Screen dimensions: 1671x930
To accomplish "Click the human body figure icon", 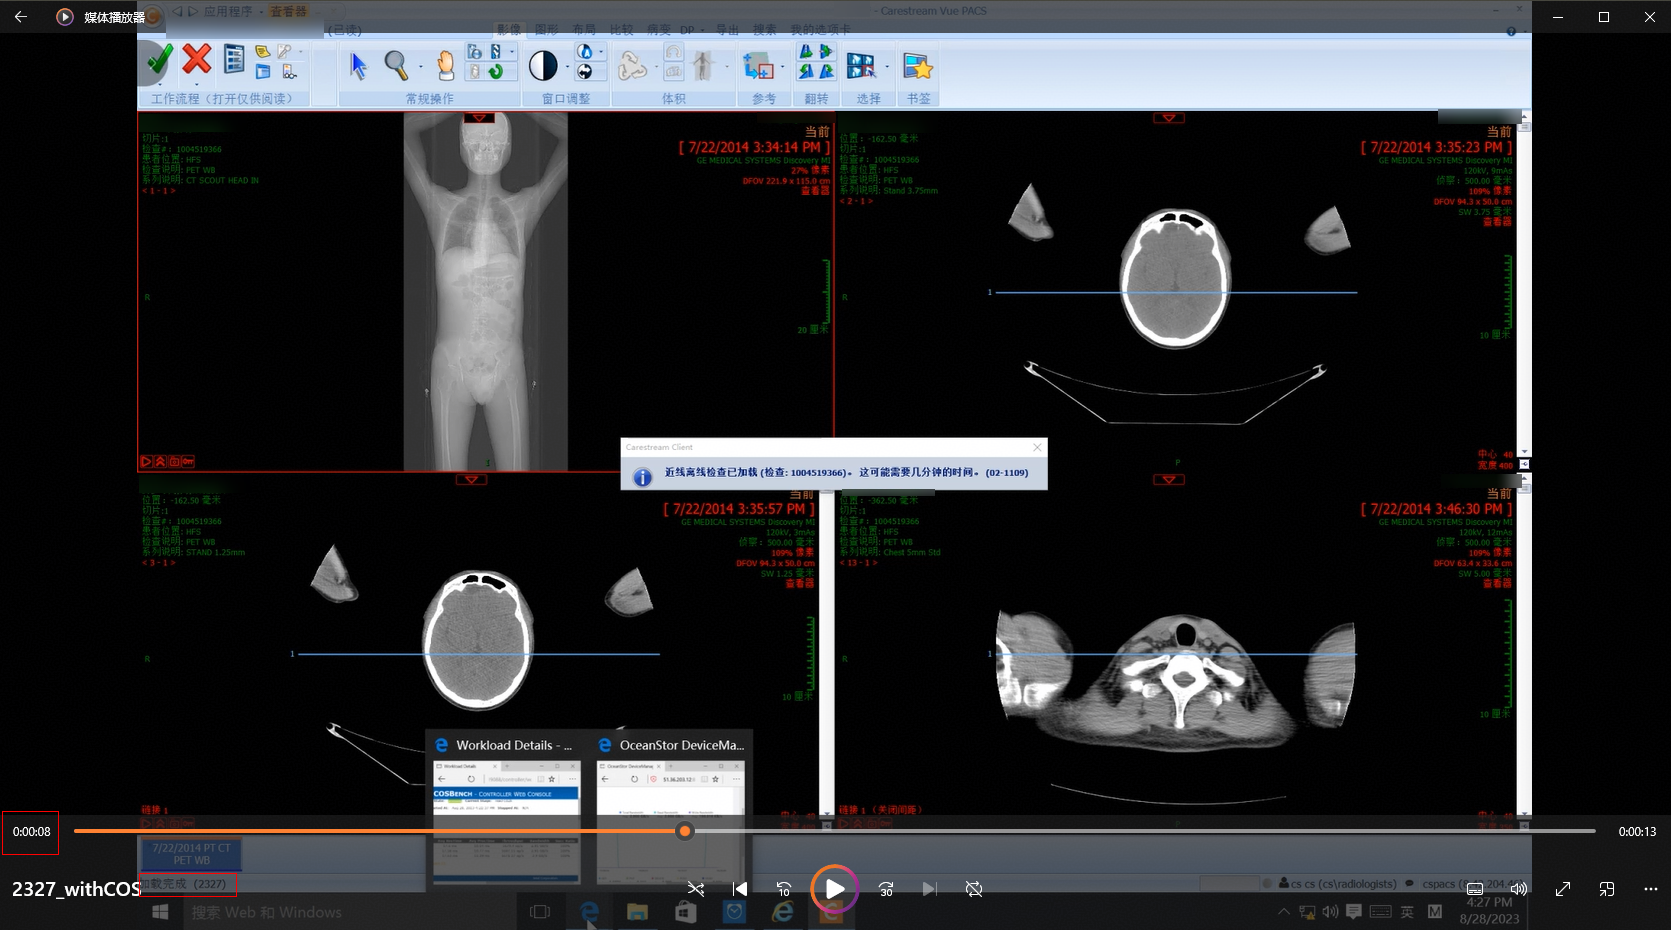I will tap(703, 66).
